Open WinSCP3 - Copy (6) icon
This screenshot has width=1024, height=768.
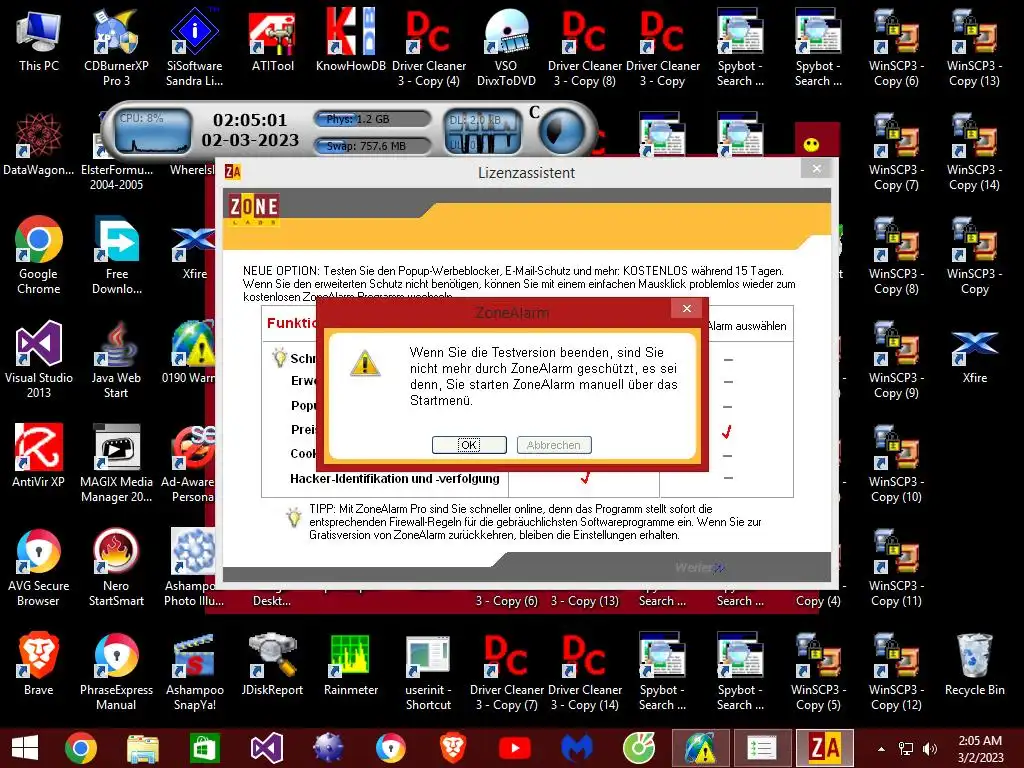[x=896, y=48]
